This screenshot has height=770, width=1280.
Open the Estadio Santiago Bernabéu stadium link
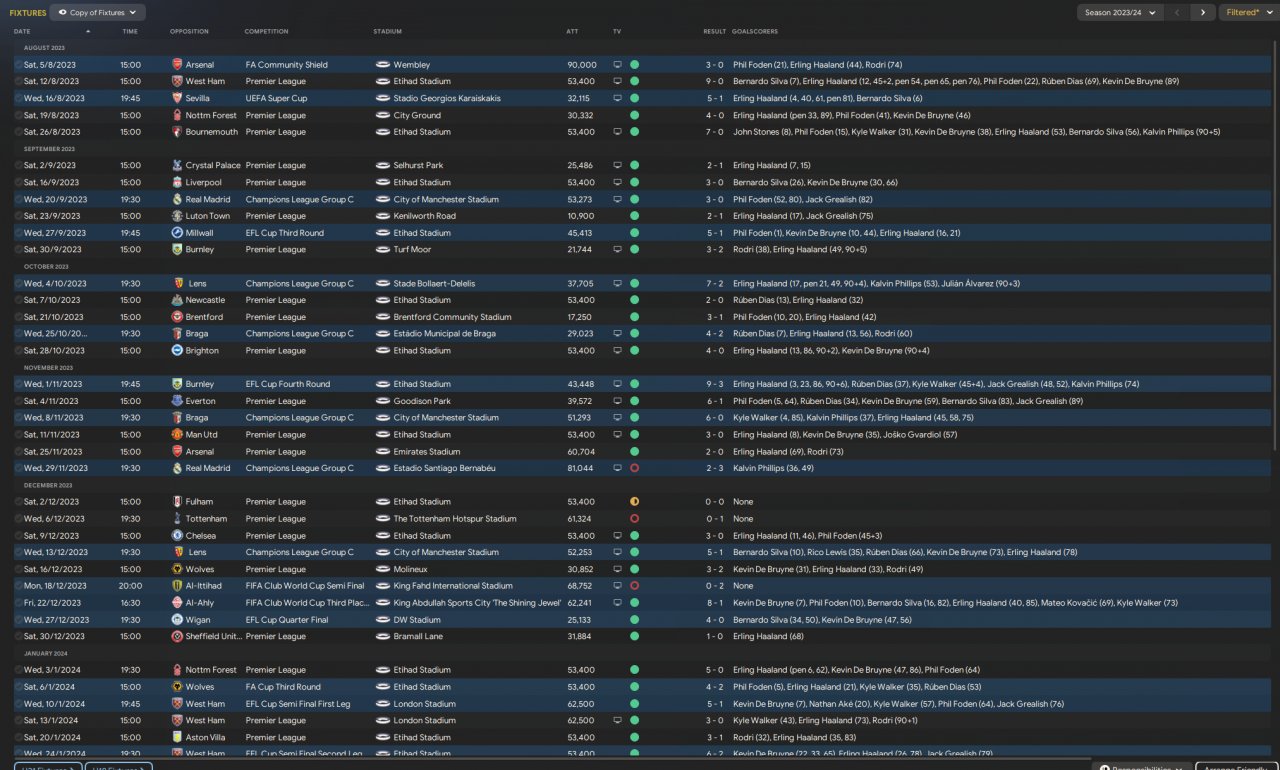[x=446, y=468]
